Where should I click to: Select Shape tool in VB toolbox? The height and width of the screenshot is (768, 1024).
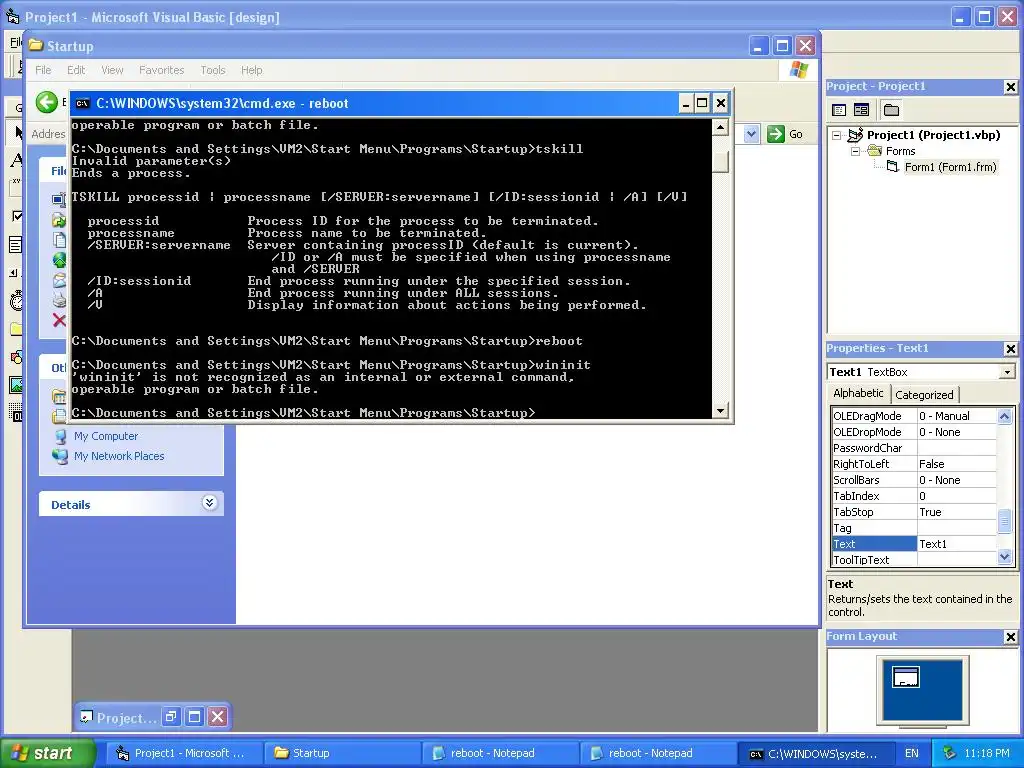(16, 357)
